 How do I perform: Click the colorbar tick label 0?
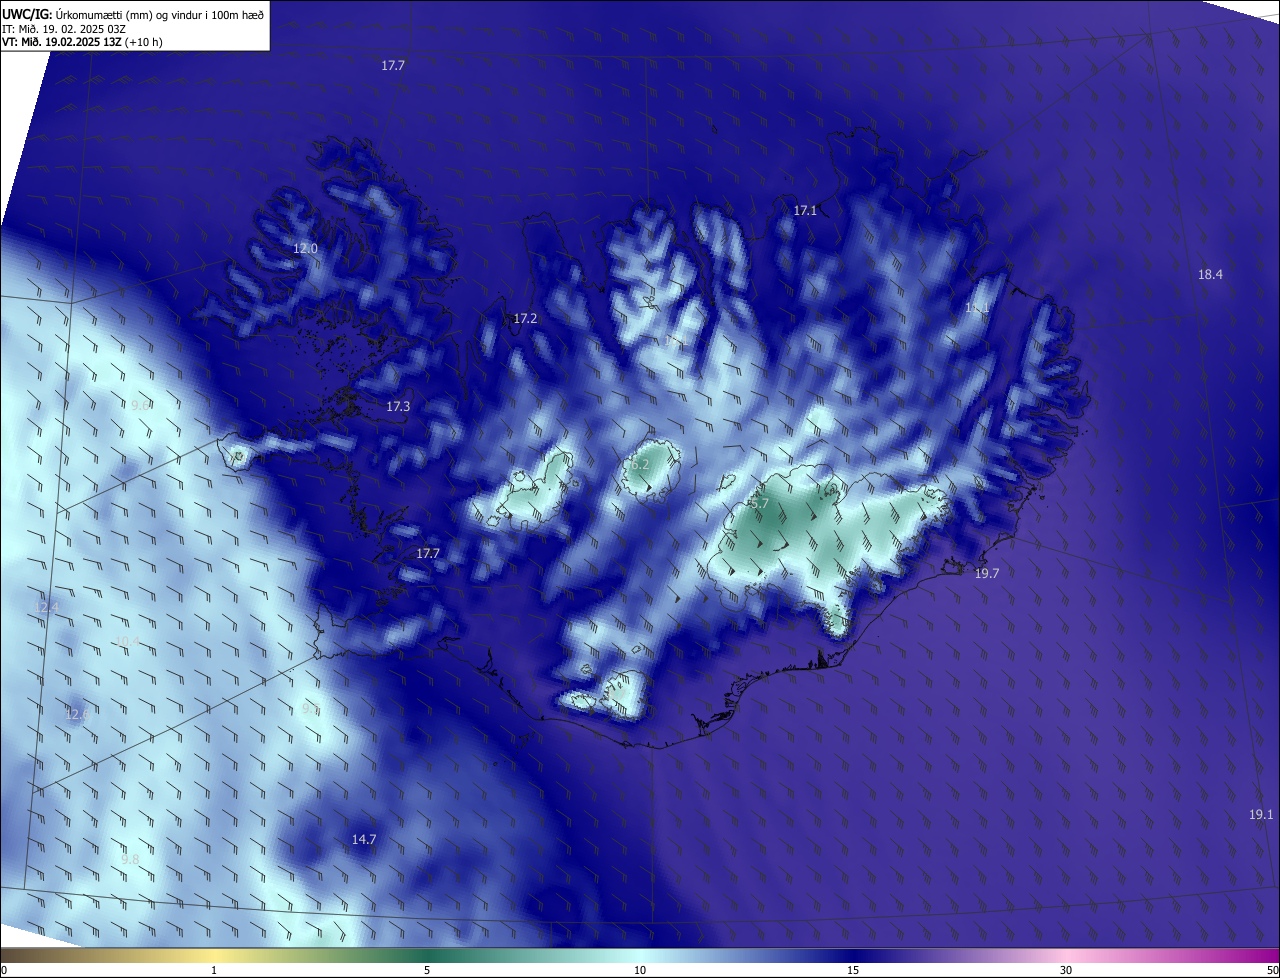[x=3, y=970]
